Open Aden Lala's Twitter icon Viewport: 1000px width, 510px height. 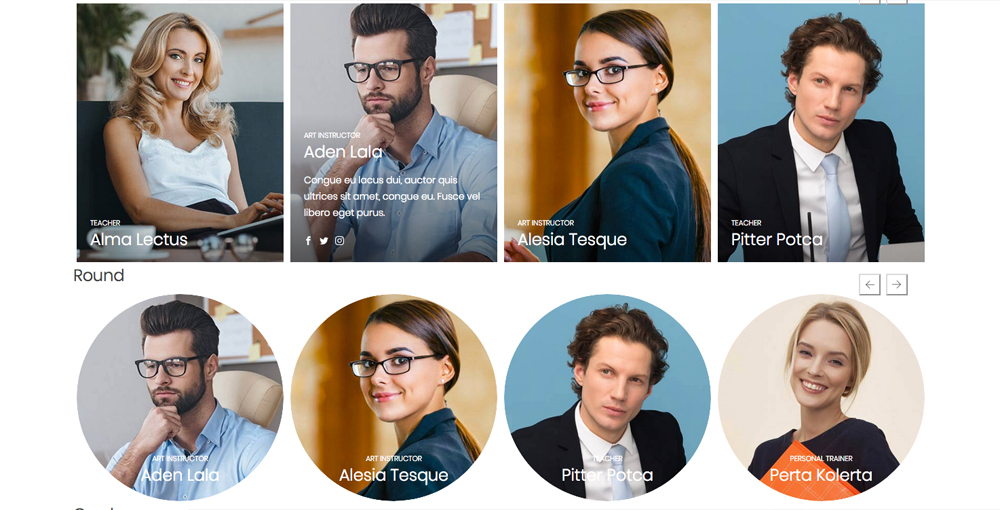323,240
